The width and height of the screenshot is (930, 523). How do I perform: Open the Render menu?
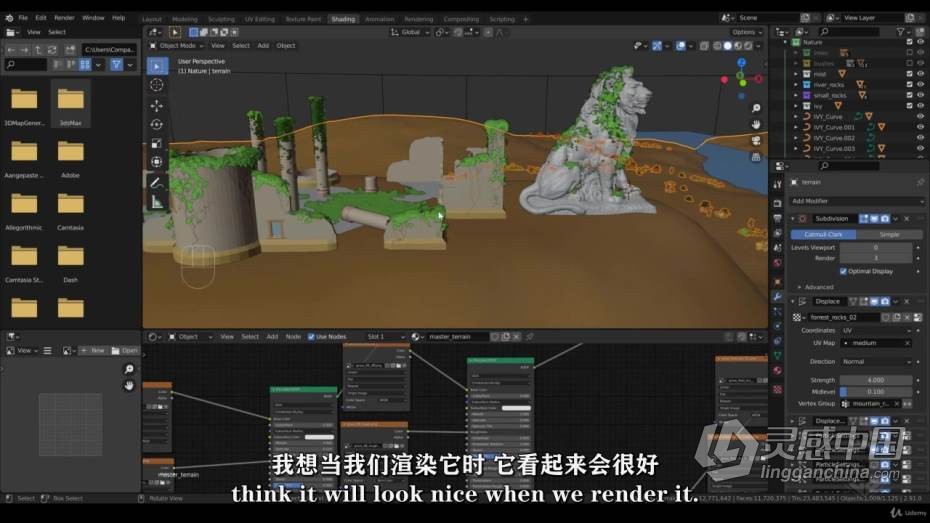point(65,18)
